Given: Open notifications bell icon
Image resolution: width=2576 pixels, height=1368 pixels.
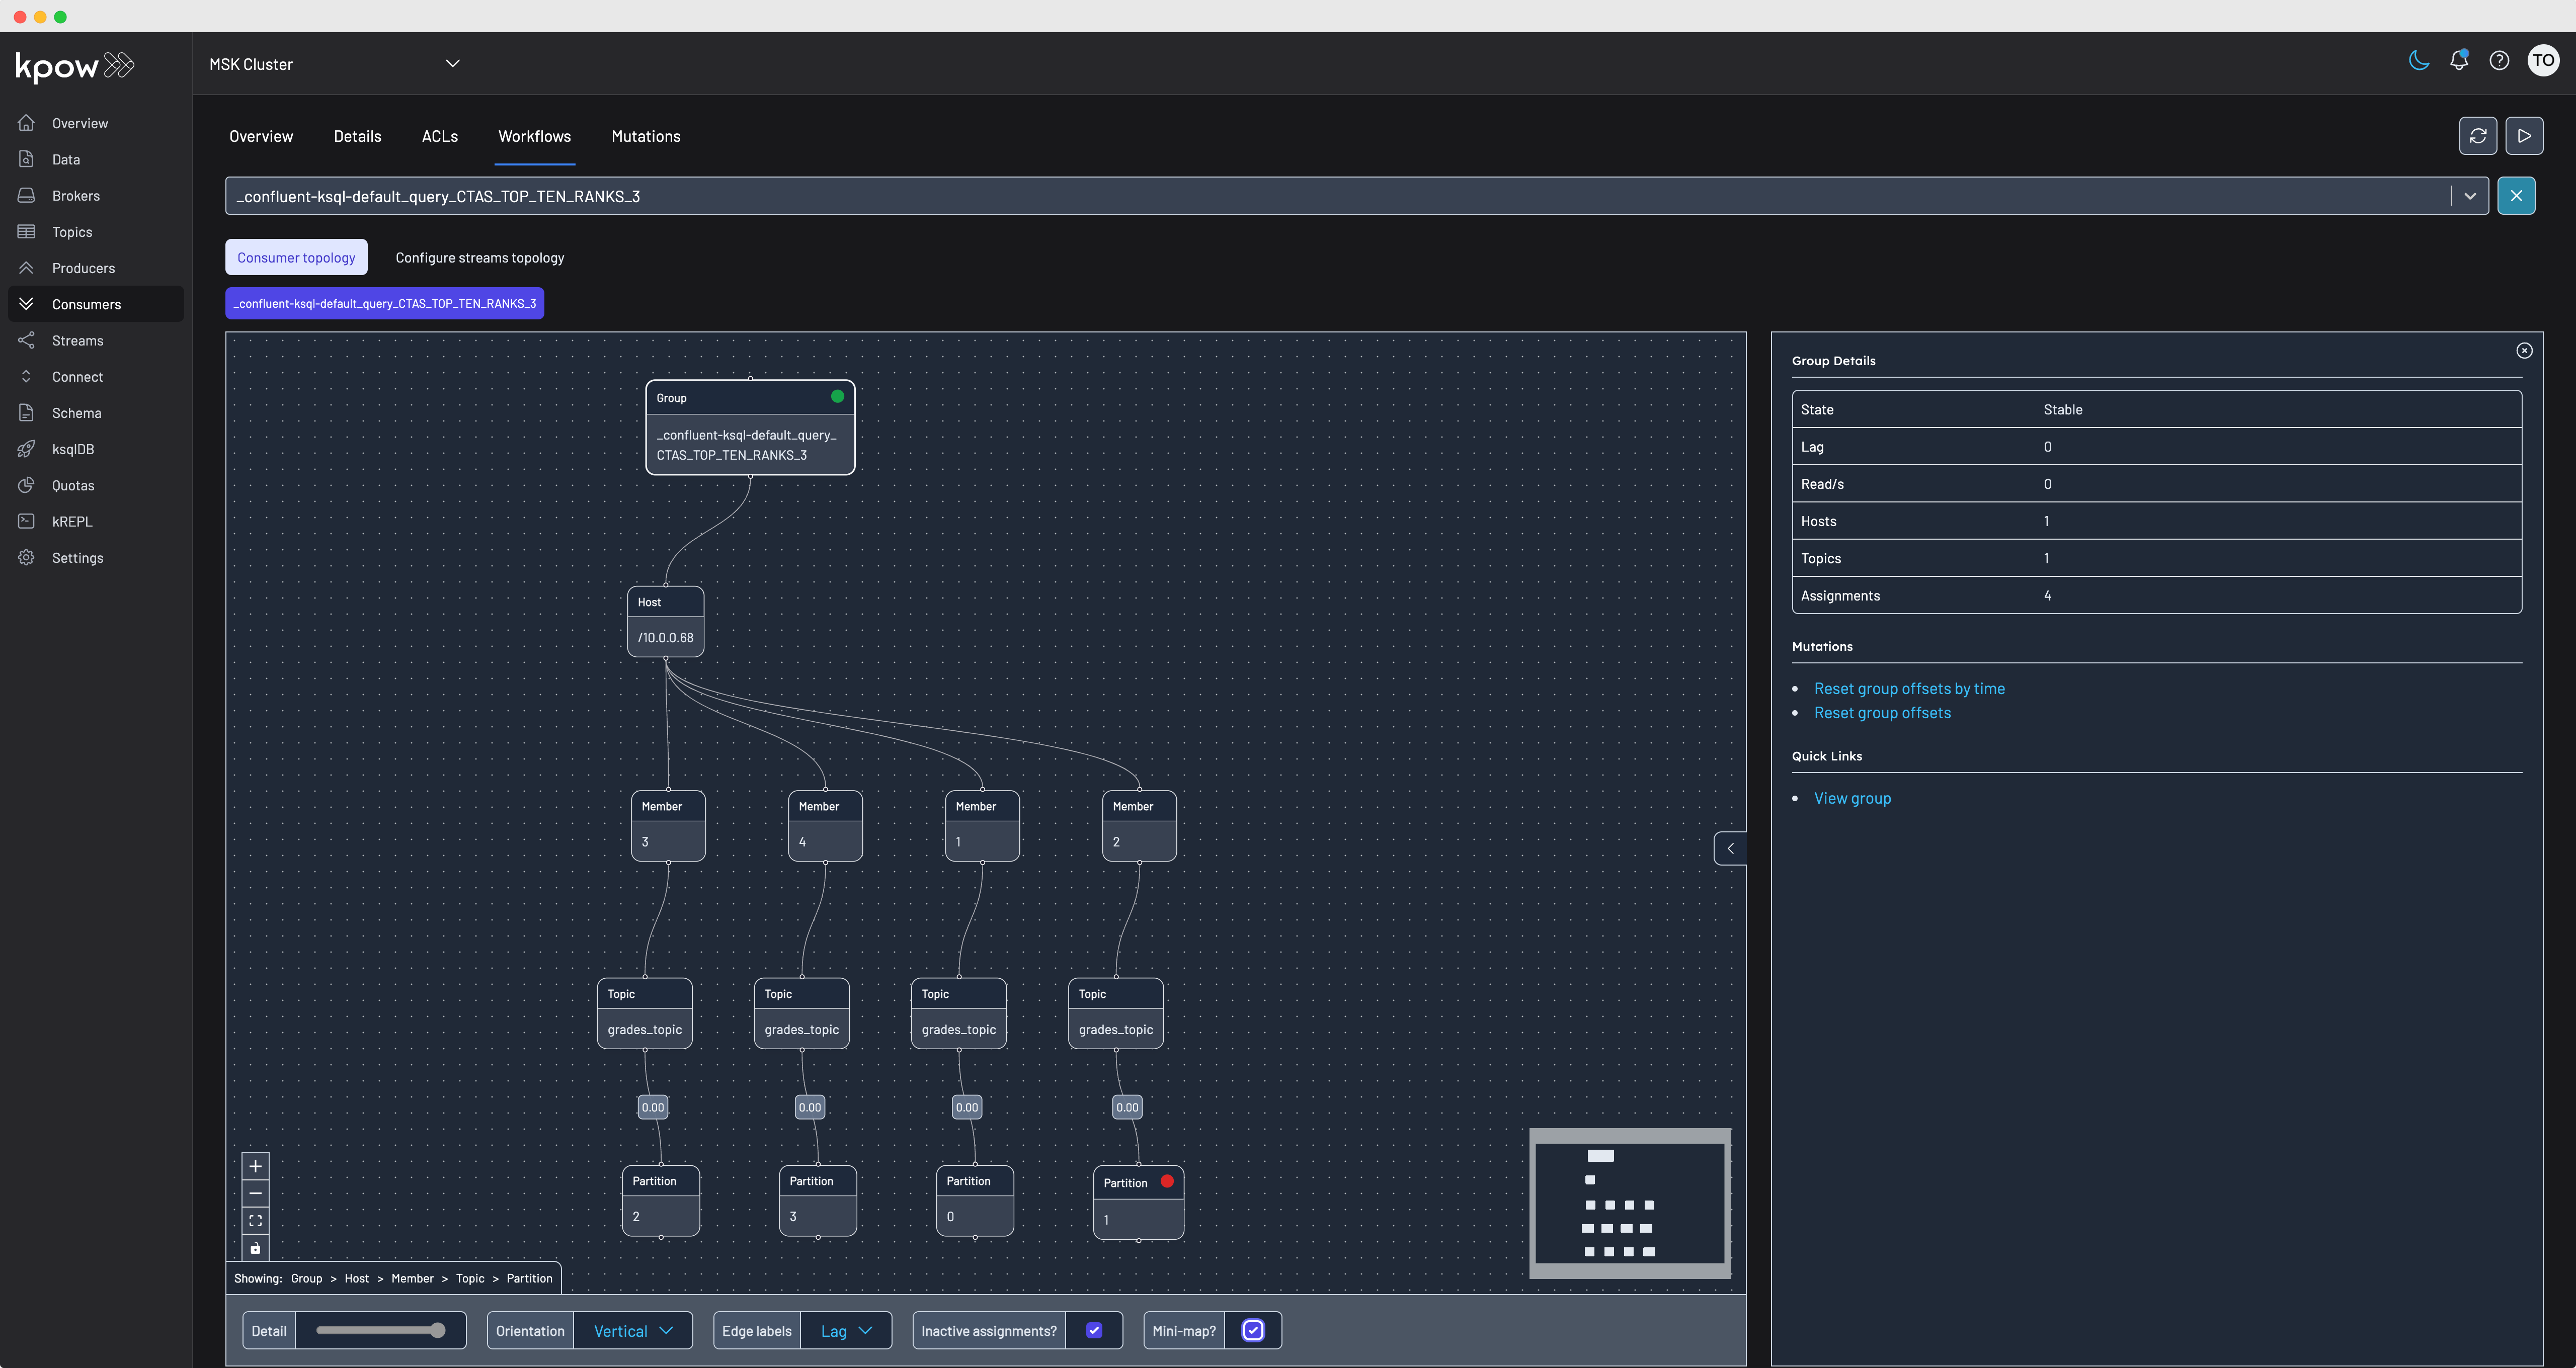Looking at the screenshot, I should [x=2459, y=61].
